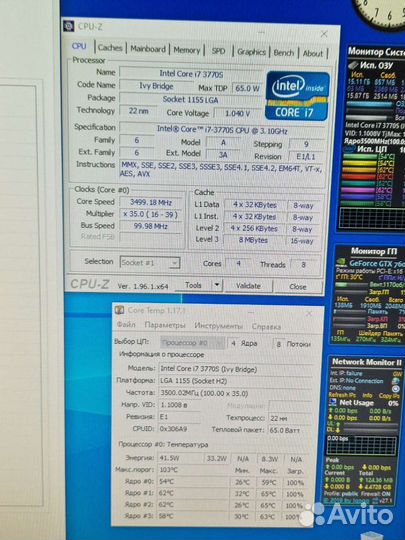Click the Модель field in Core Temp
405x540 pixels.
pos(236,369)
